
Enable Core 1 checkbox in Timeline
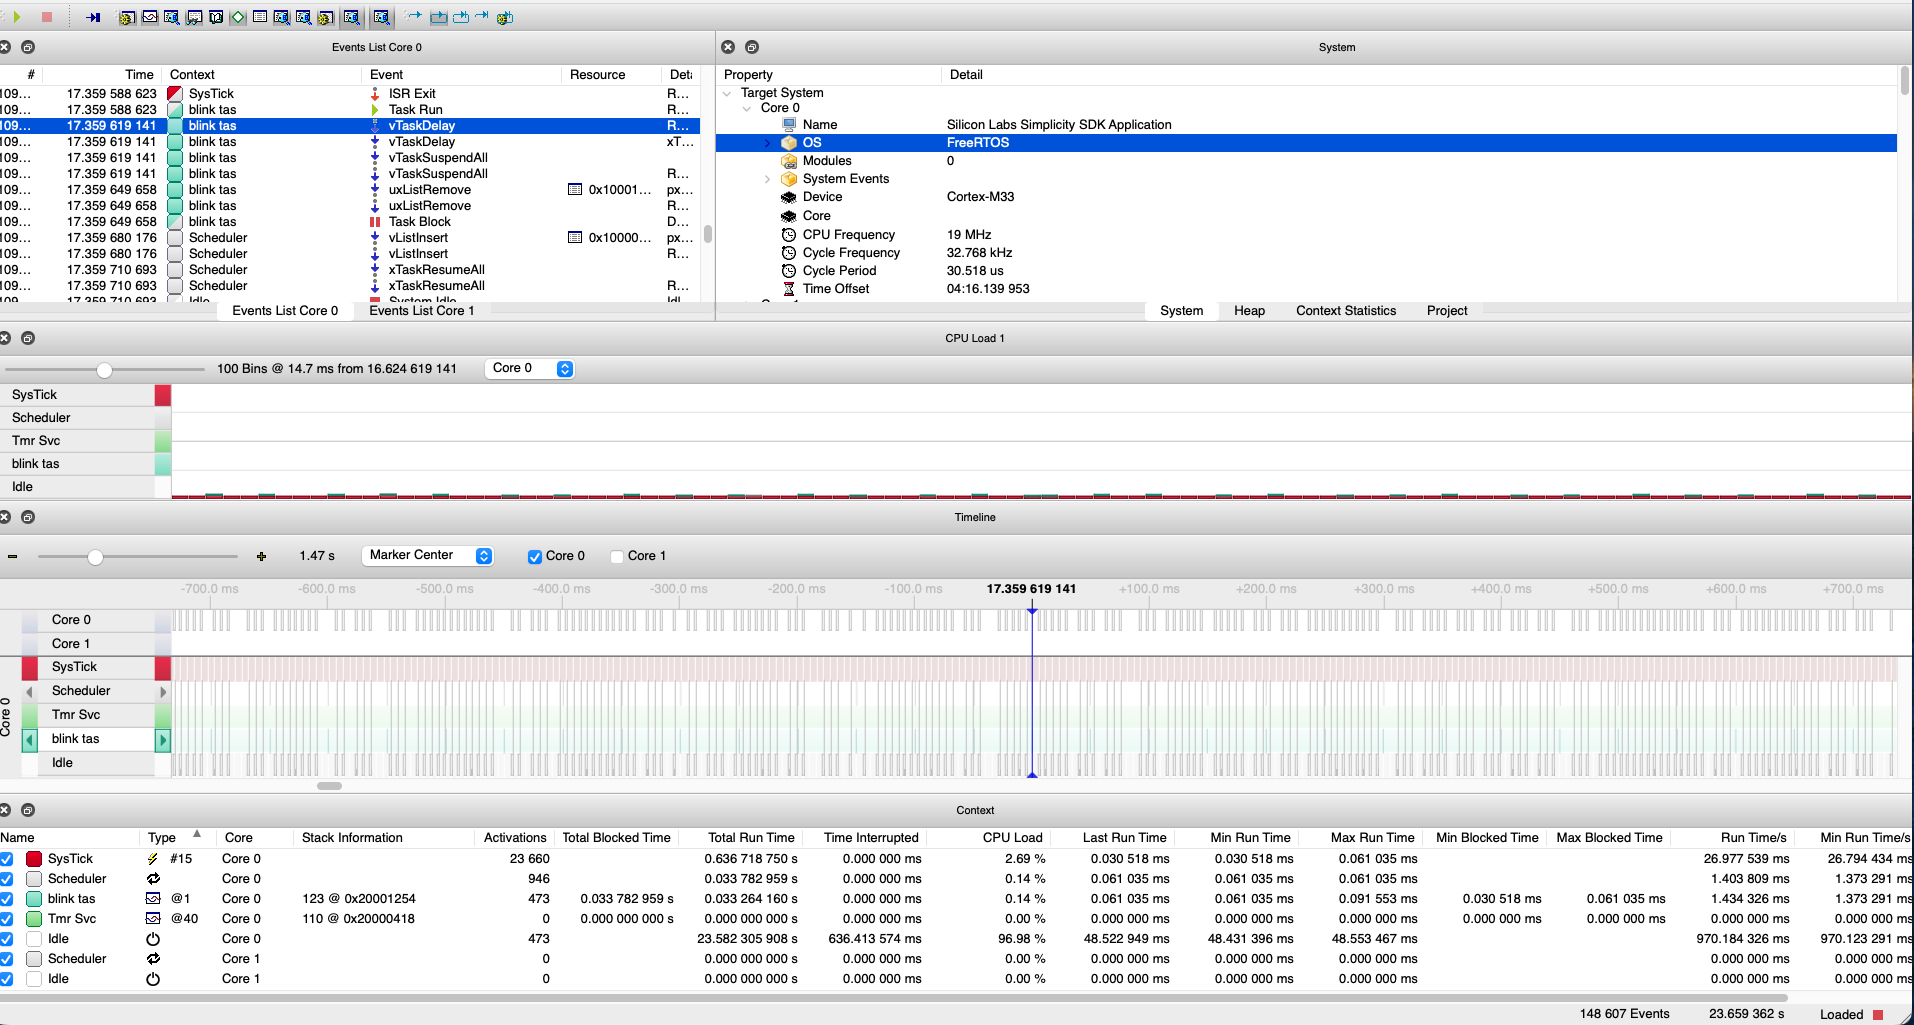[617, 557]
